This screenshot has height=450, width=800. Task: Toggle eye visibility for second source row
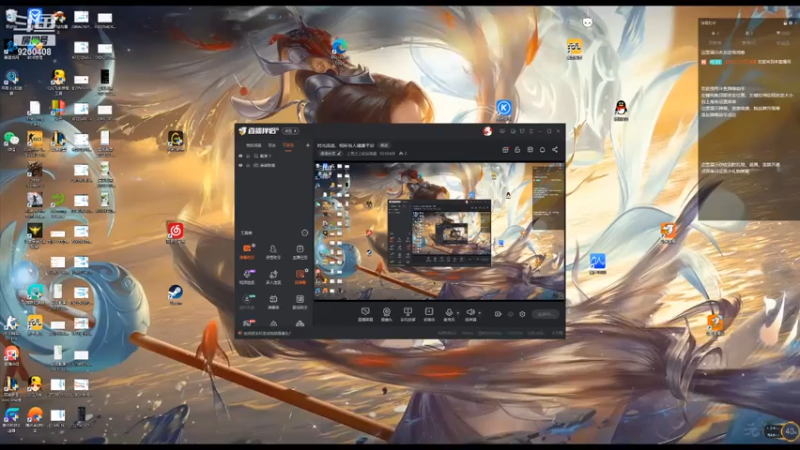click(241, 165)
